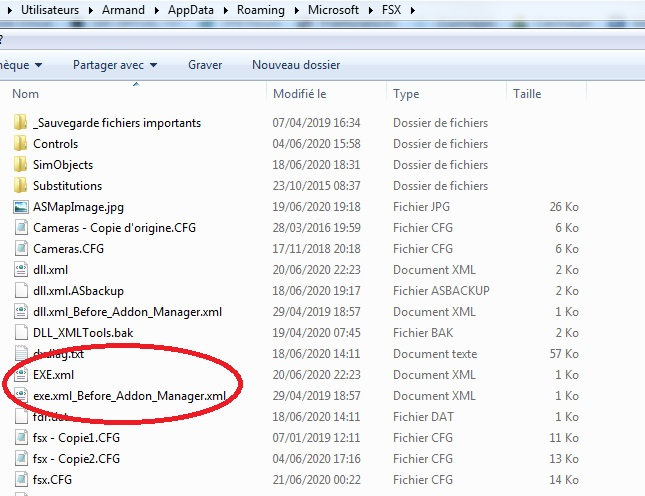This screenshot has width=645, height=496.
Task: Click the 14 Ko size cell
Action: pyautogui.click(x=564, y=480)
